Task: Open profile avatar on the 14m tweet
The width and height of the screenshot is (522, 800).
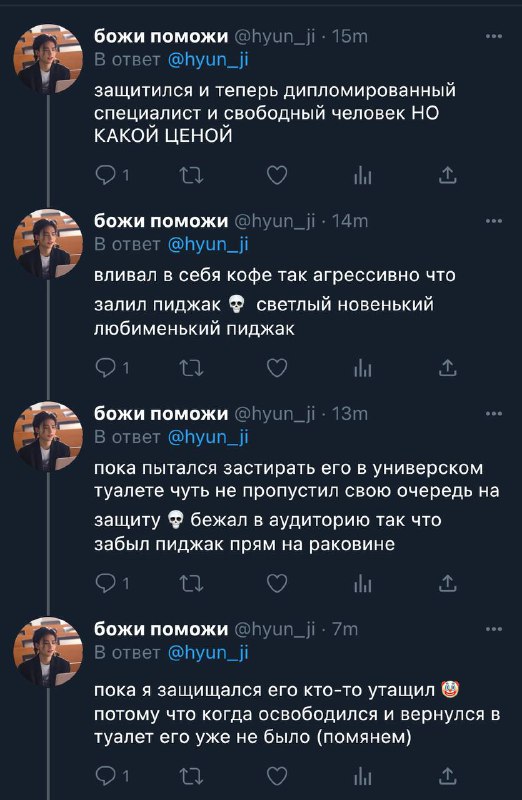Action: click(x=48, y=243)
